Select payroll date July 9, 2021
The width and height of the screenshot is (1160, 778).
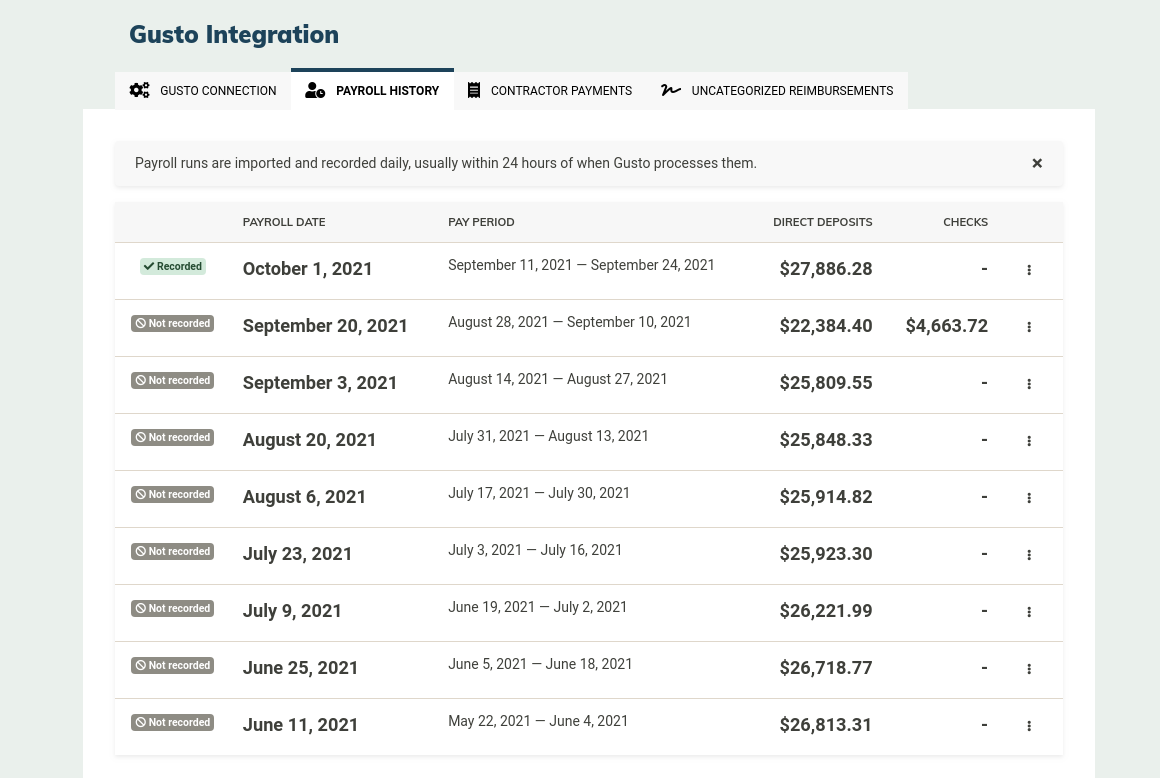pyautogui.click(x=292, y=611)
